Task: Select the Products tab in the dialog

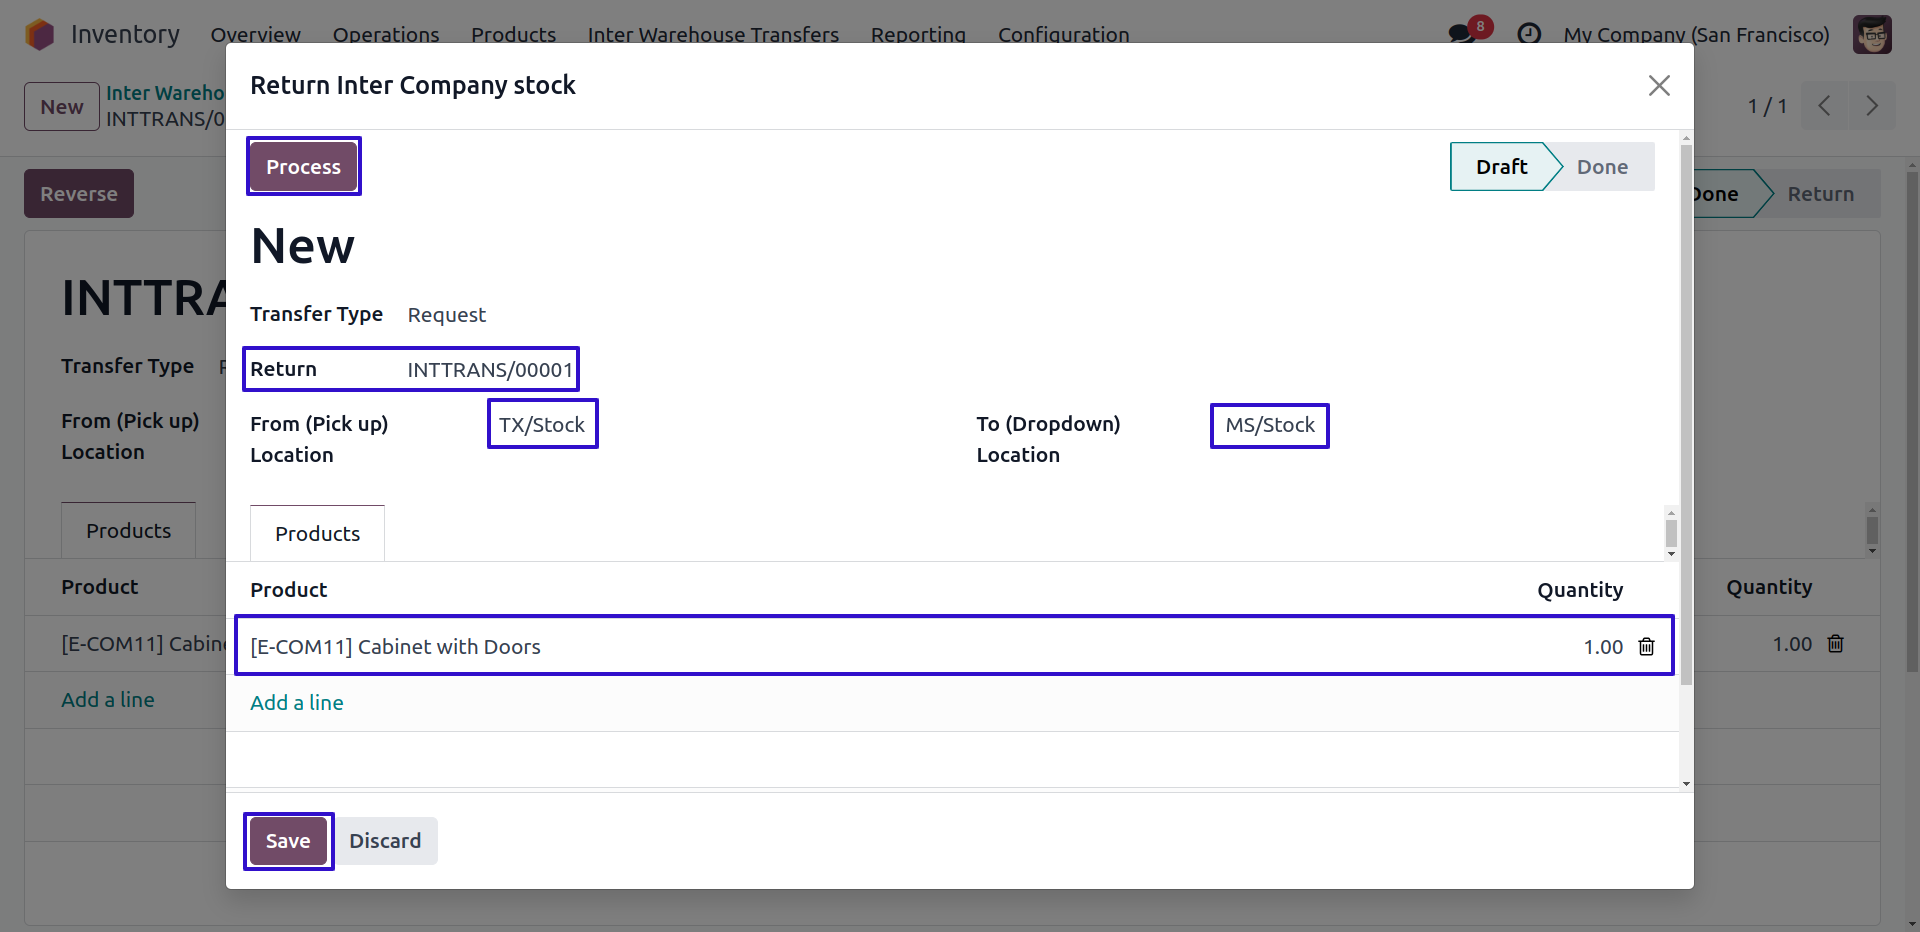Action: [x=317, y=534]
